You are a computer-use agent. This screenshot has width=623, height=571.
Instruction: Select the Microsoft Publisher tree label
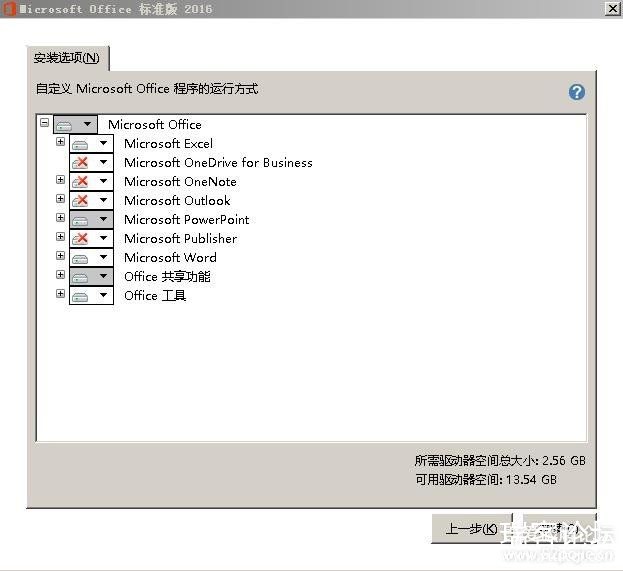[x=180, y=238]
